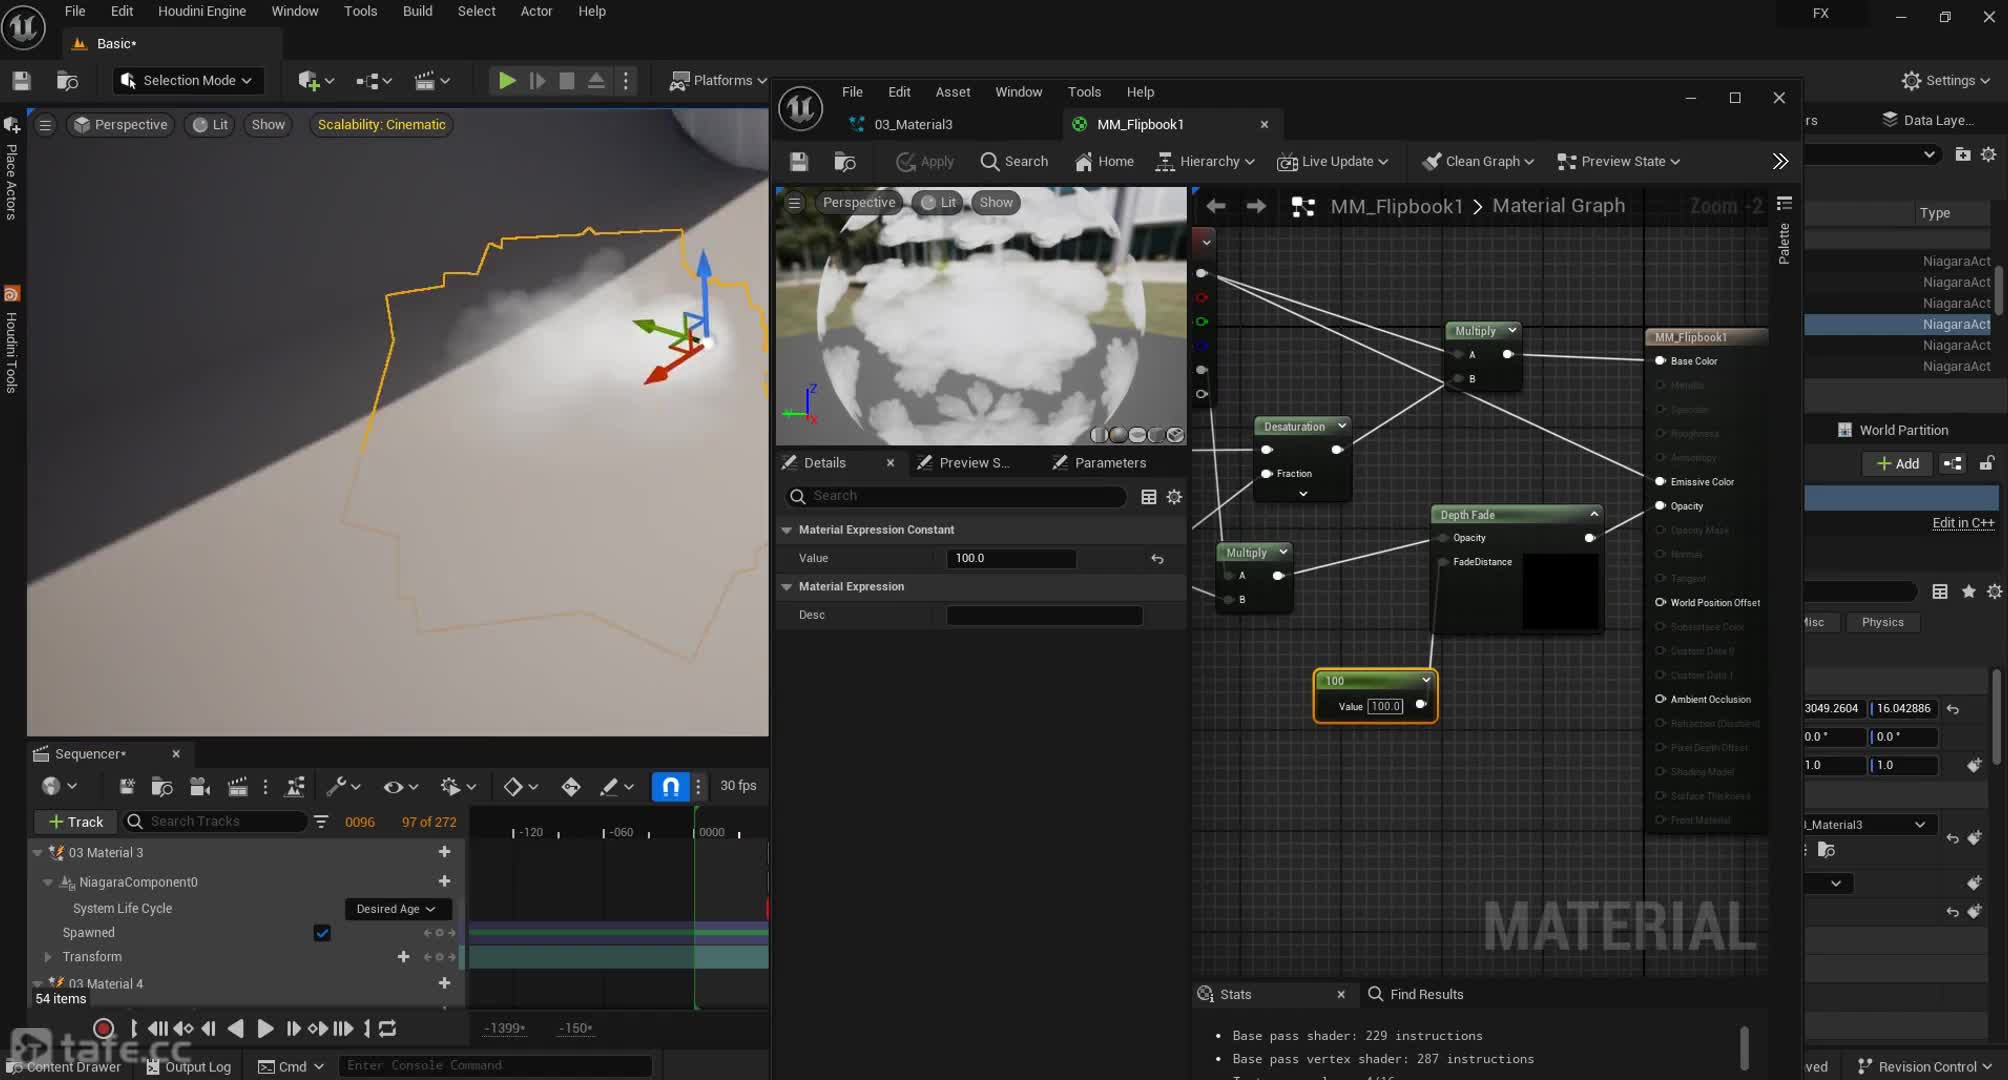The height and width of the screenshot is (1080, 2008).
Task: Toggle Sequencer snapping magnet
Action: [x=671, y=786]
